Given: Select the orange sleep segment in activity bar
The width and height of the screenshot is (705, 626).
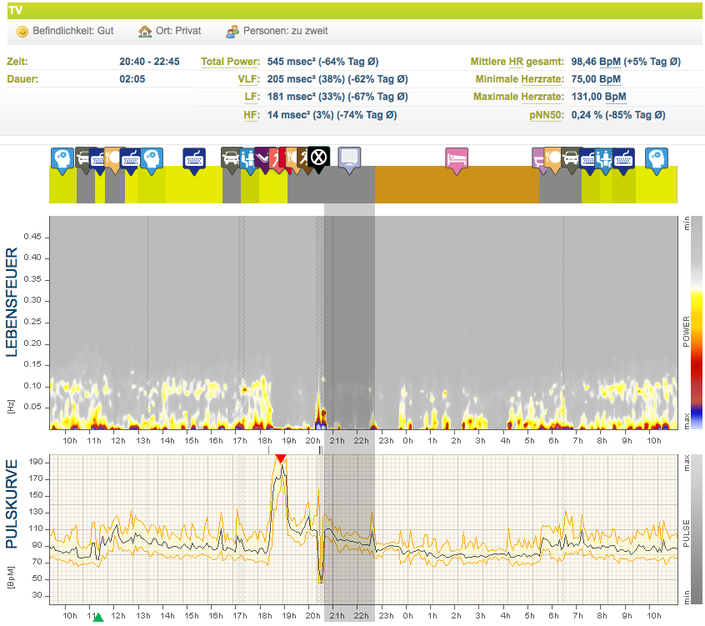Looking at the screenshot, I should [x=456, y=185].
